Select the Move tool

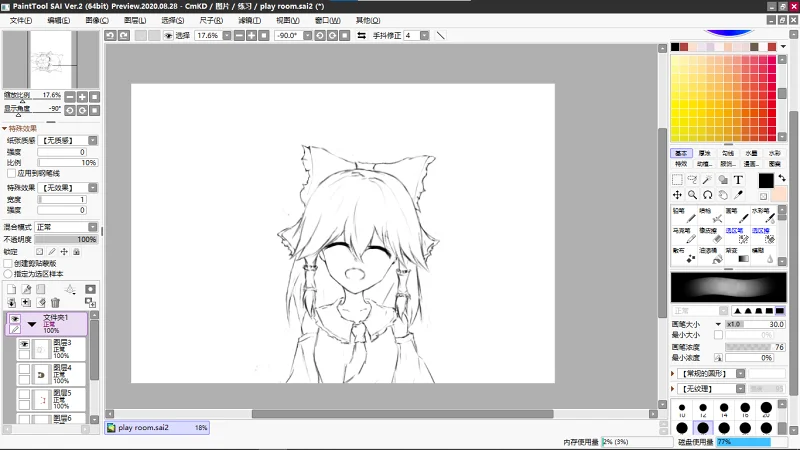677,195
